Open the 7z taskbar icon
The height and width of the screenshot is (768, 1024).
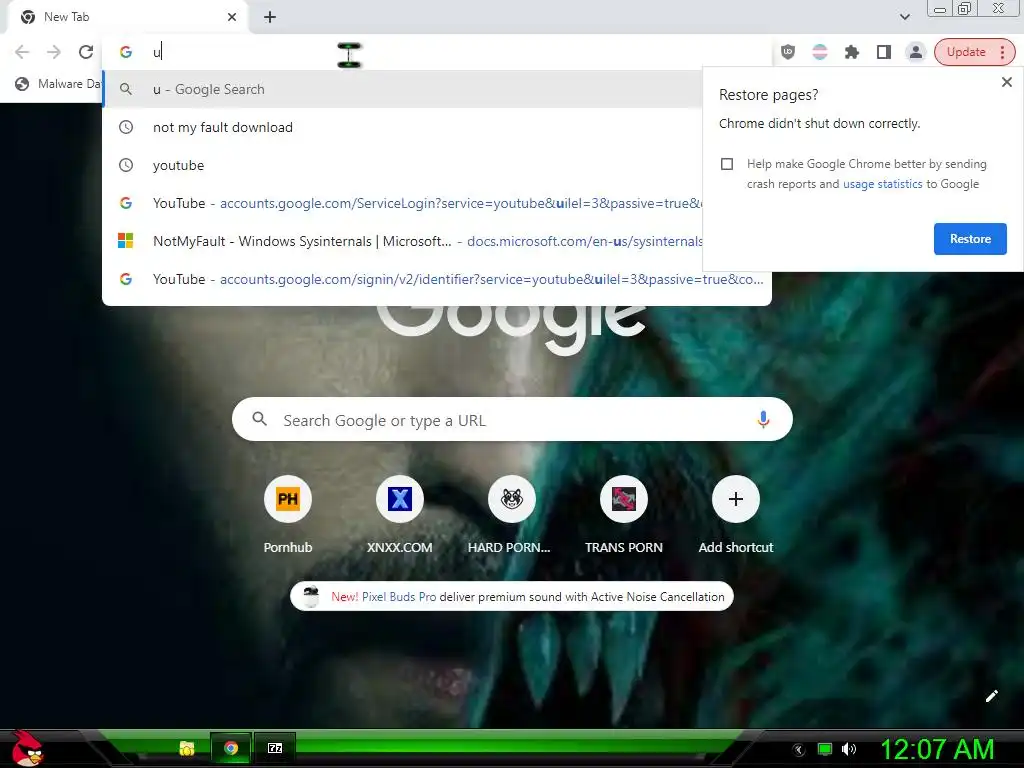point(275,748)
